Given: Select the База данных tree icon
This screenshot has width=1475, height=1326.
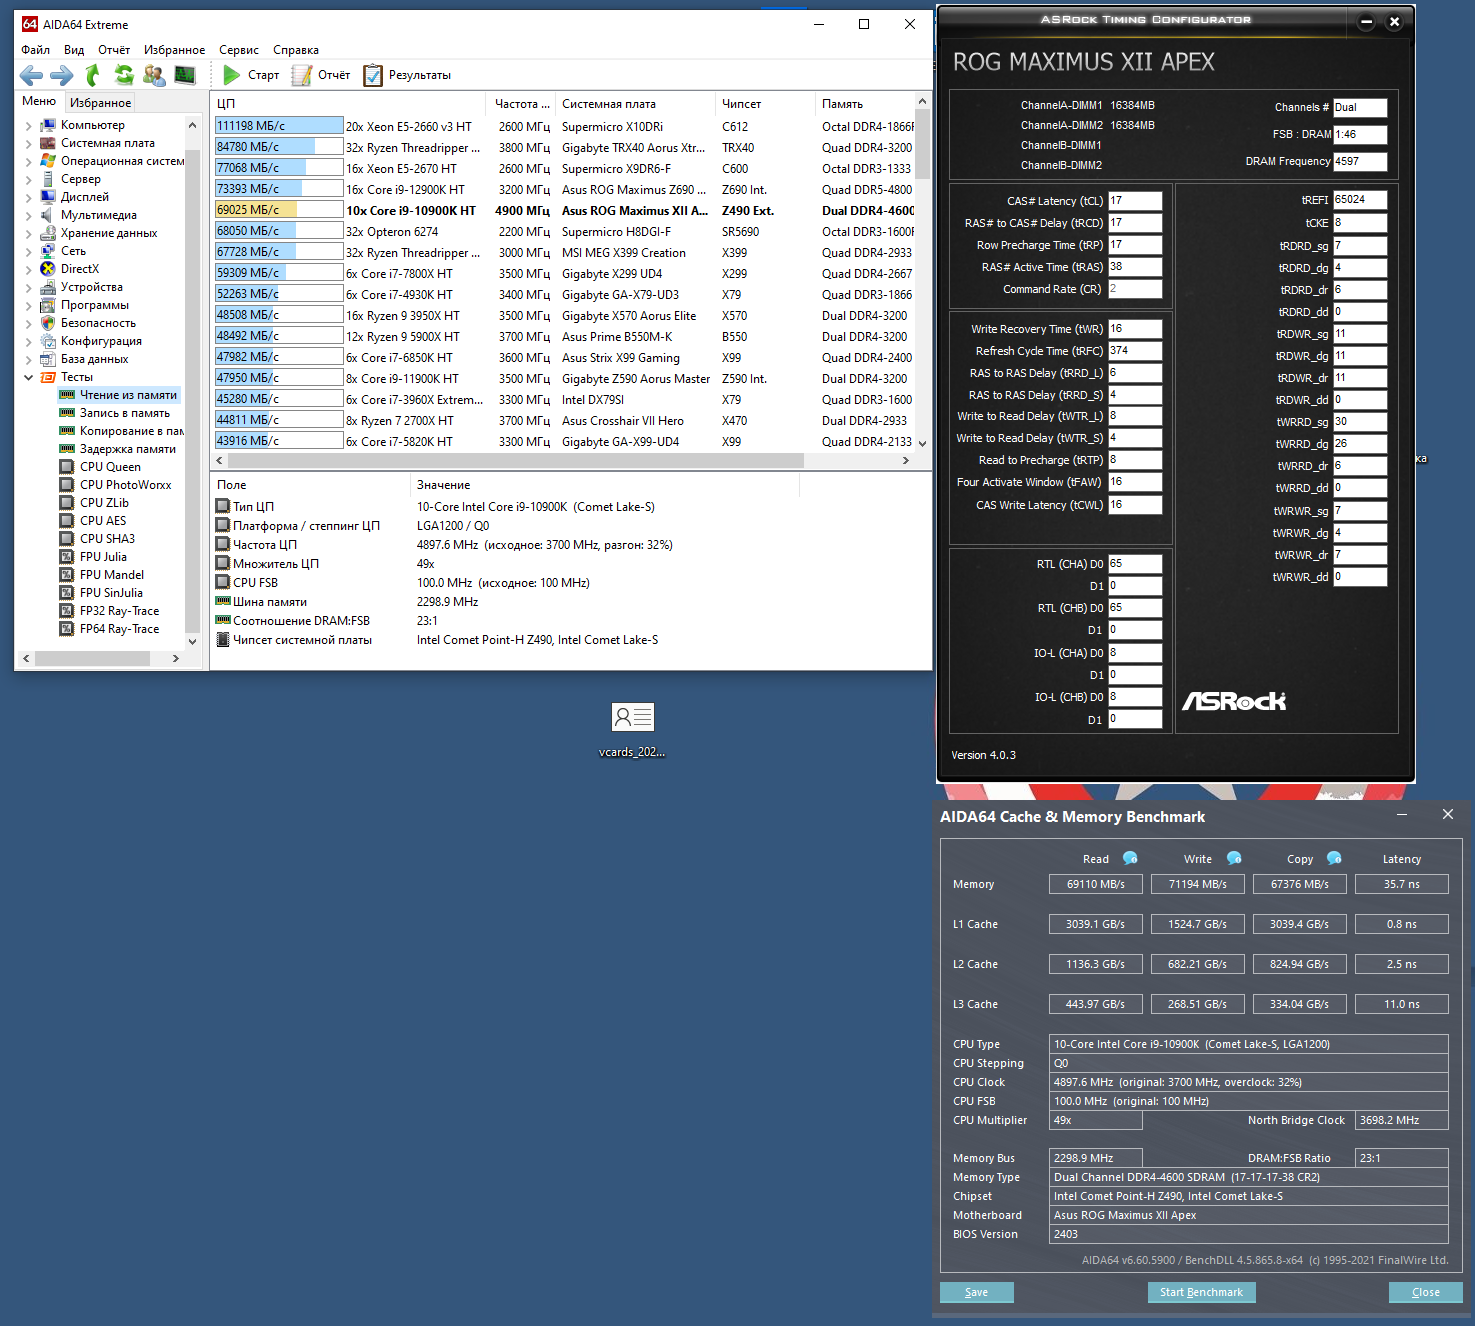Looking at the screenshot, I should 48,359.
